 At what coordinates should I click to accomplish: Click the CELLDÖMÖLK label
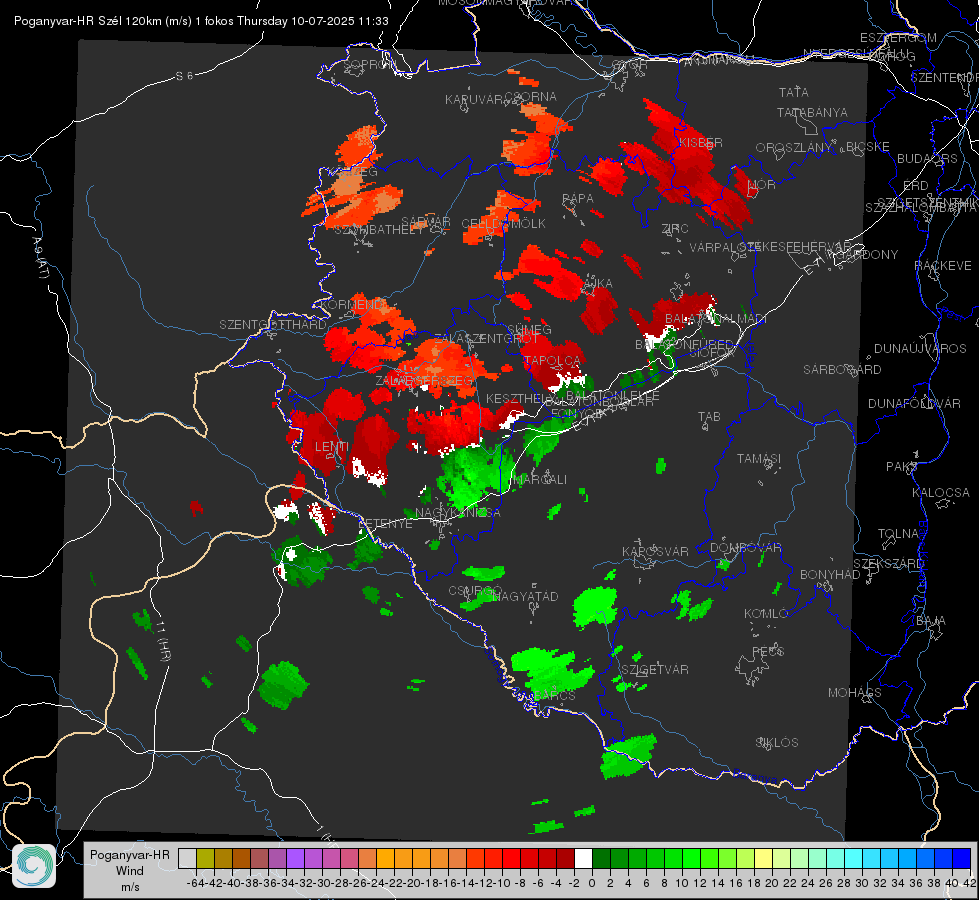[503, 224]
